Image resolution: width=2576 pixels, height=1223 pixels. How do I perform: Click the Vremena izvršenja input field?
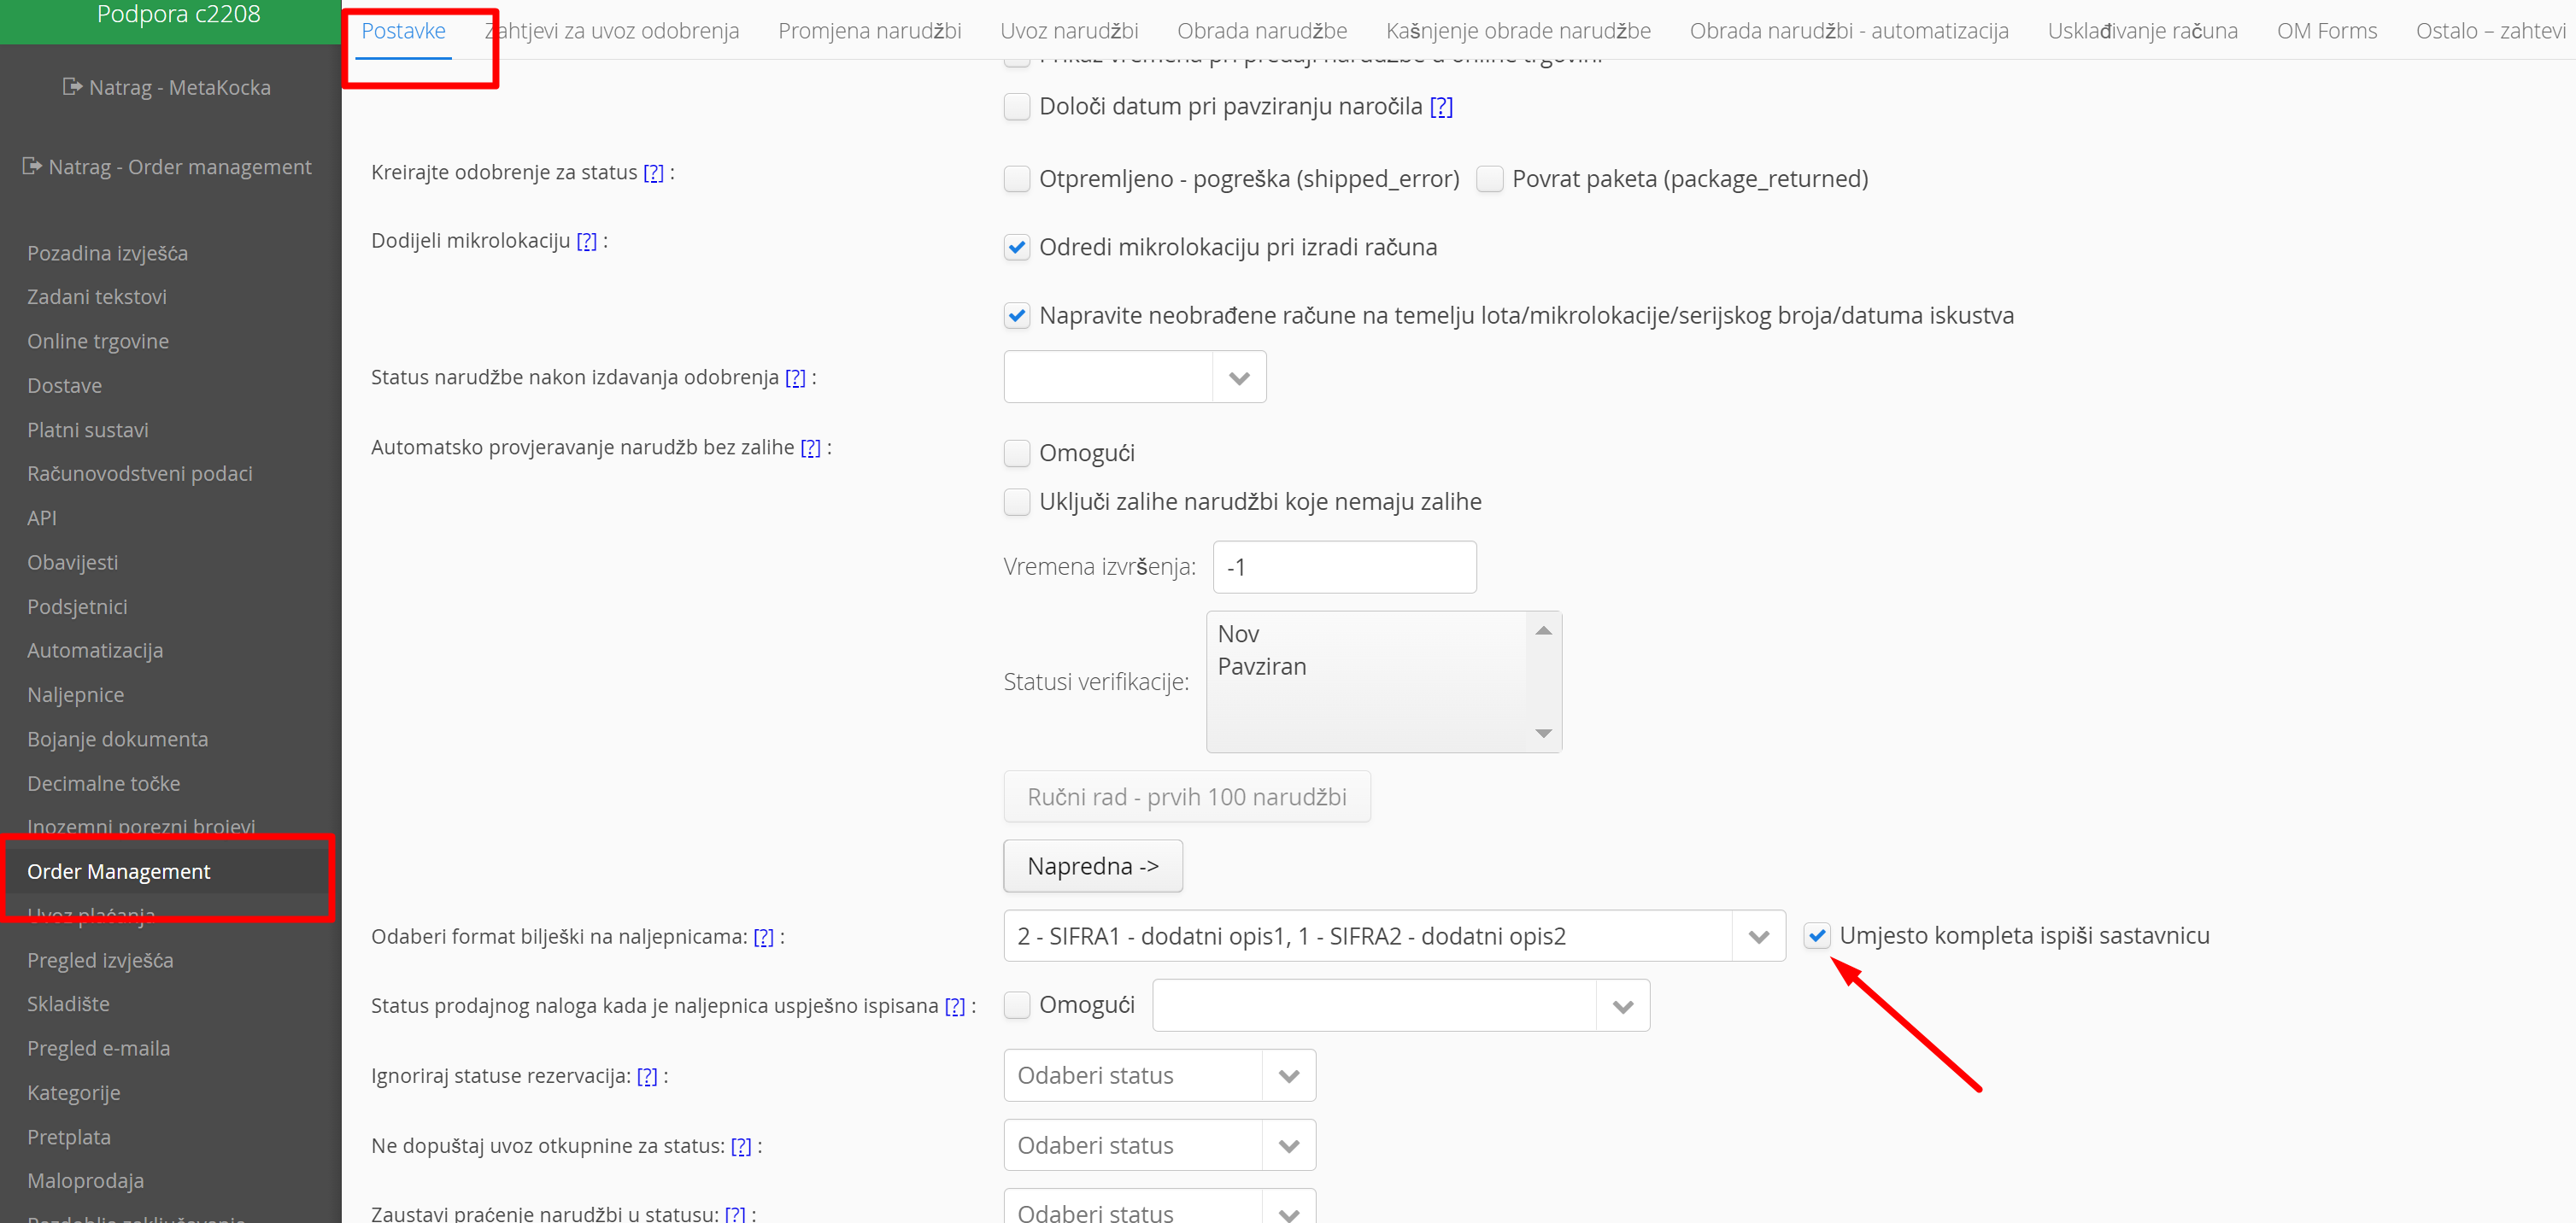pyautogui.click(x=1343, y=567)
